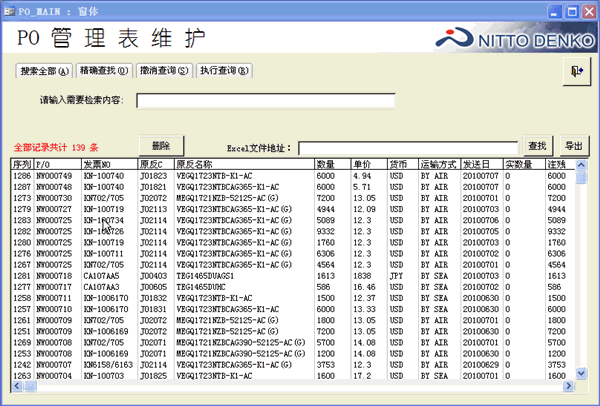
Task: Click the list scroll up arrow
Action: click(581, 165)
